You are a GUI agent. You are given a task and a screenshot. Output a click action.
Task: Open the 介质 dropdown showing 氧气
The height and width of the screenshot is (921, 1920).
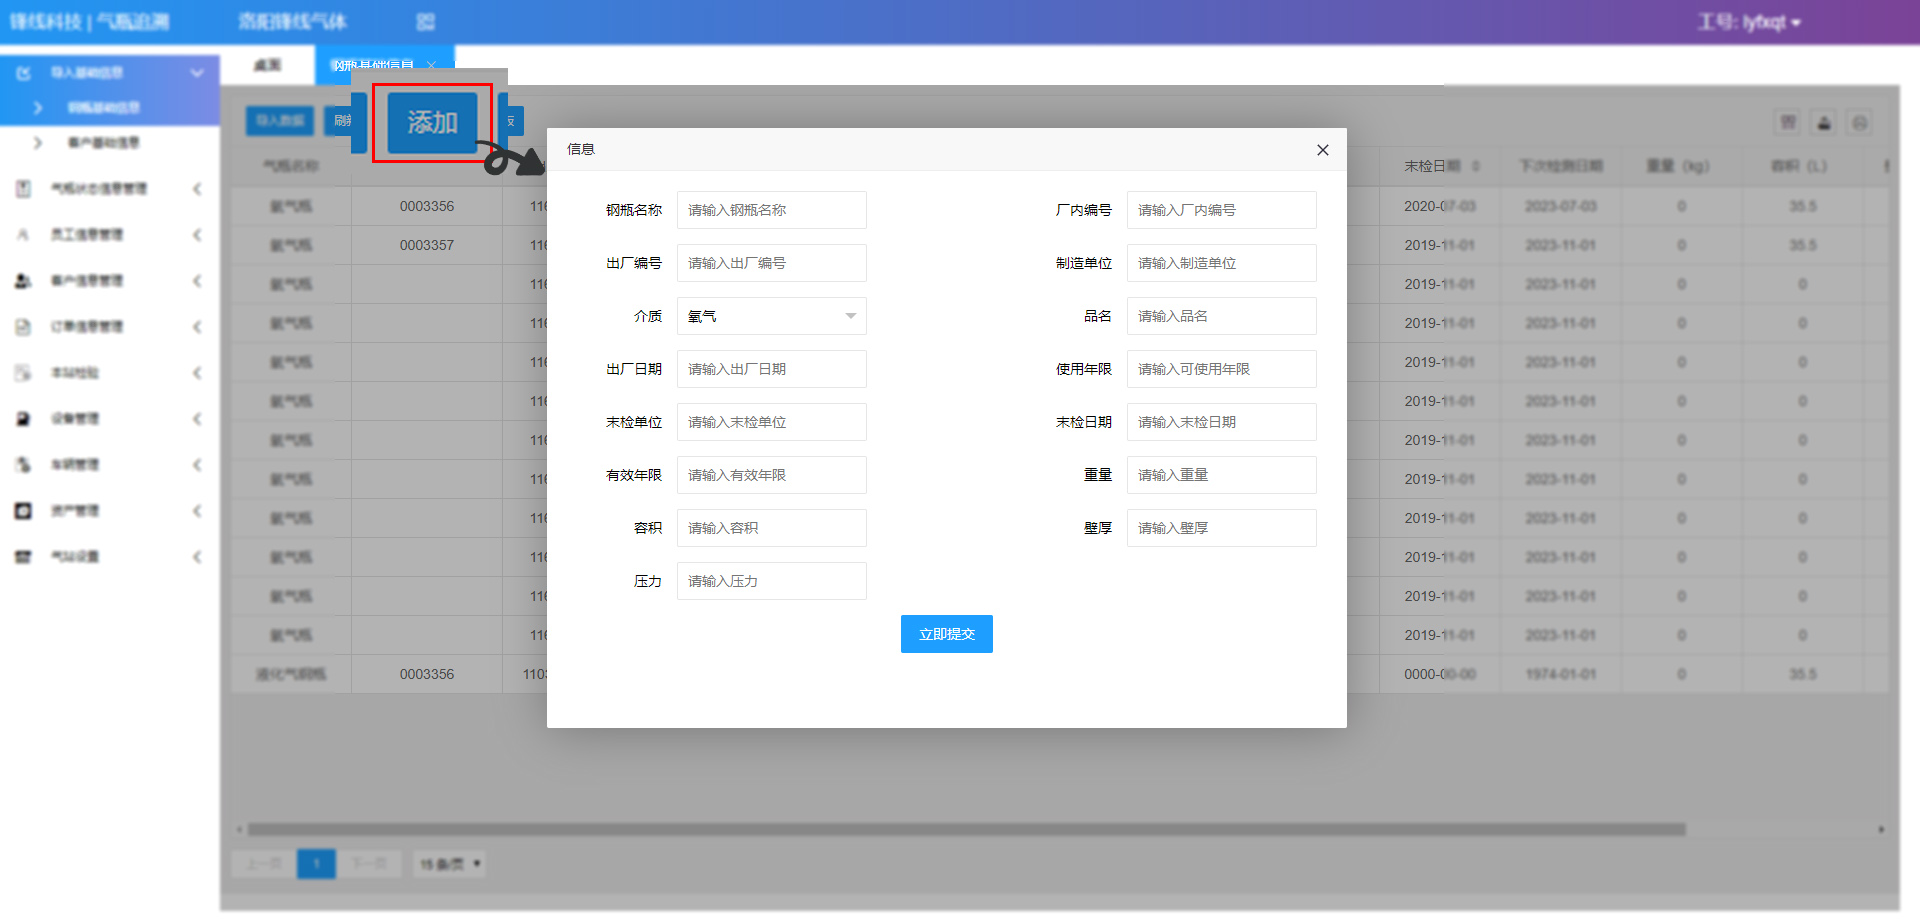point(771,316)
